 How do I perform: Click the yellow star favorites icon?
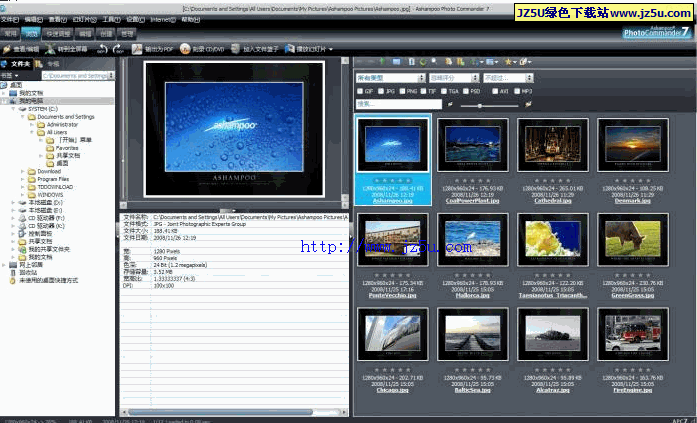tap(508, 62)
